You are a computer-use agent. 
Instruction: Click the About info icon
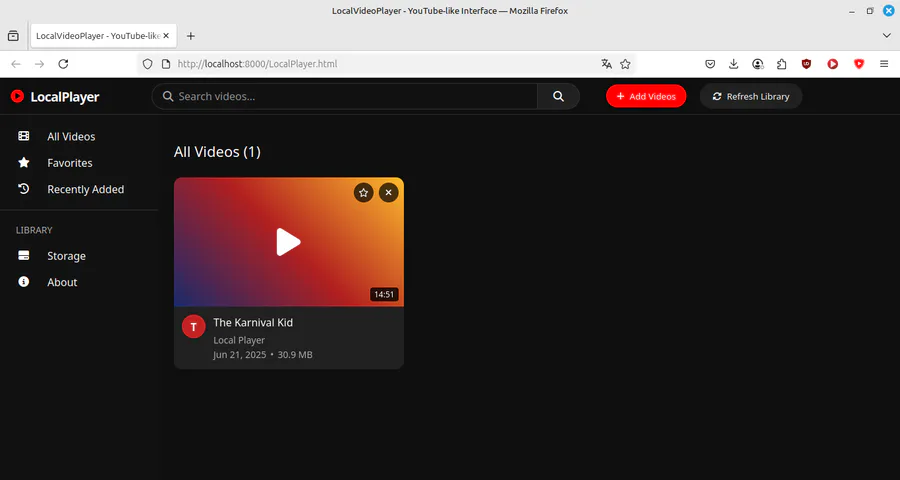pos(24,281)
